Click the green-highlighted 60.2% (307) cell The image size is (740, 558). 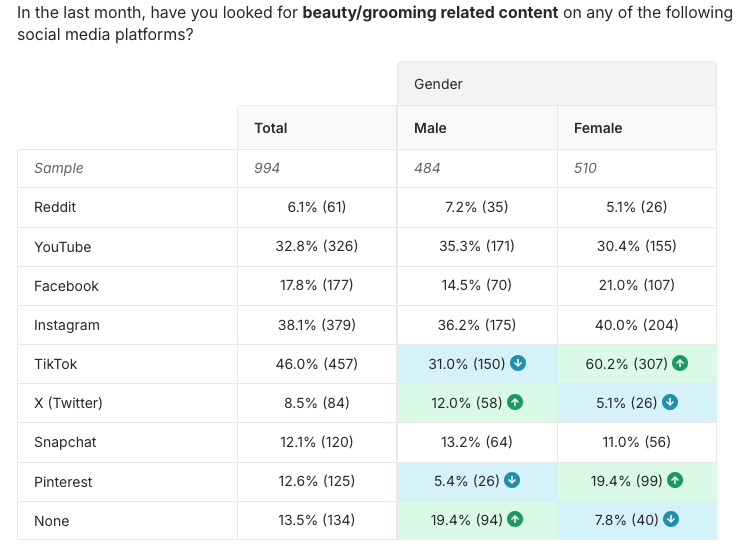tap(626, 364)
